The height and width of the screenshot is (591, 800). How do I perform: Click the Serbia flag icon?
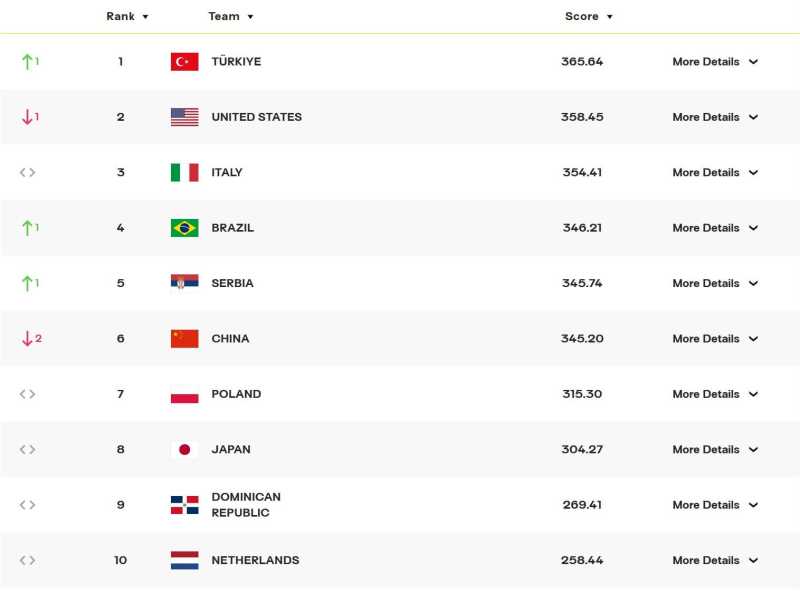click(184, 283)
